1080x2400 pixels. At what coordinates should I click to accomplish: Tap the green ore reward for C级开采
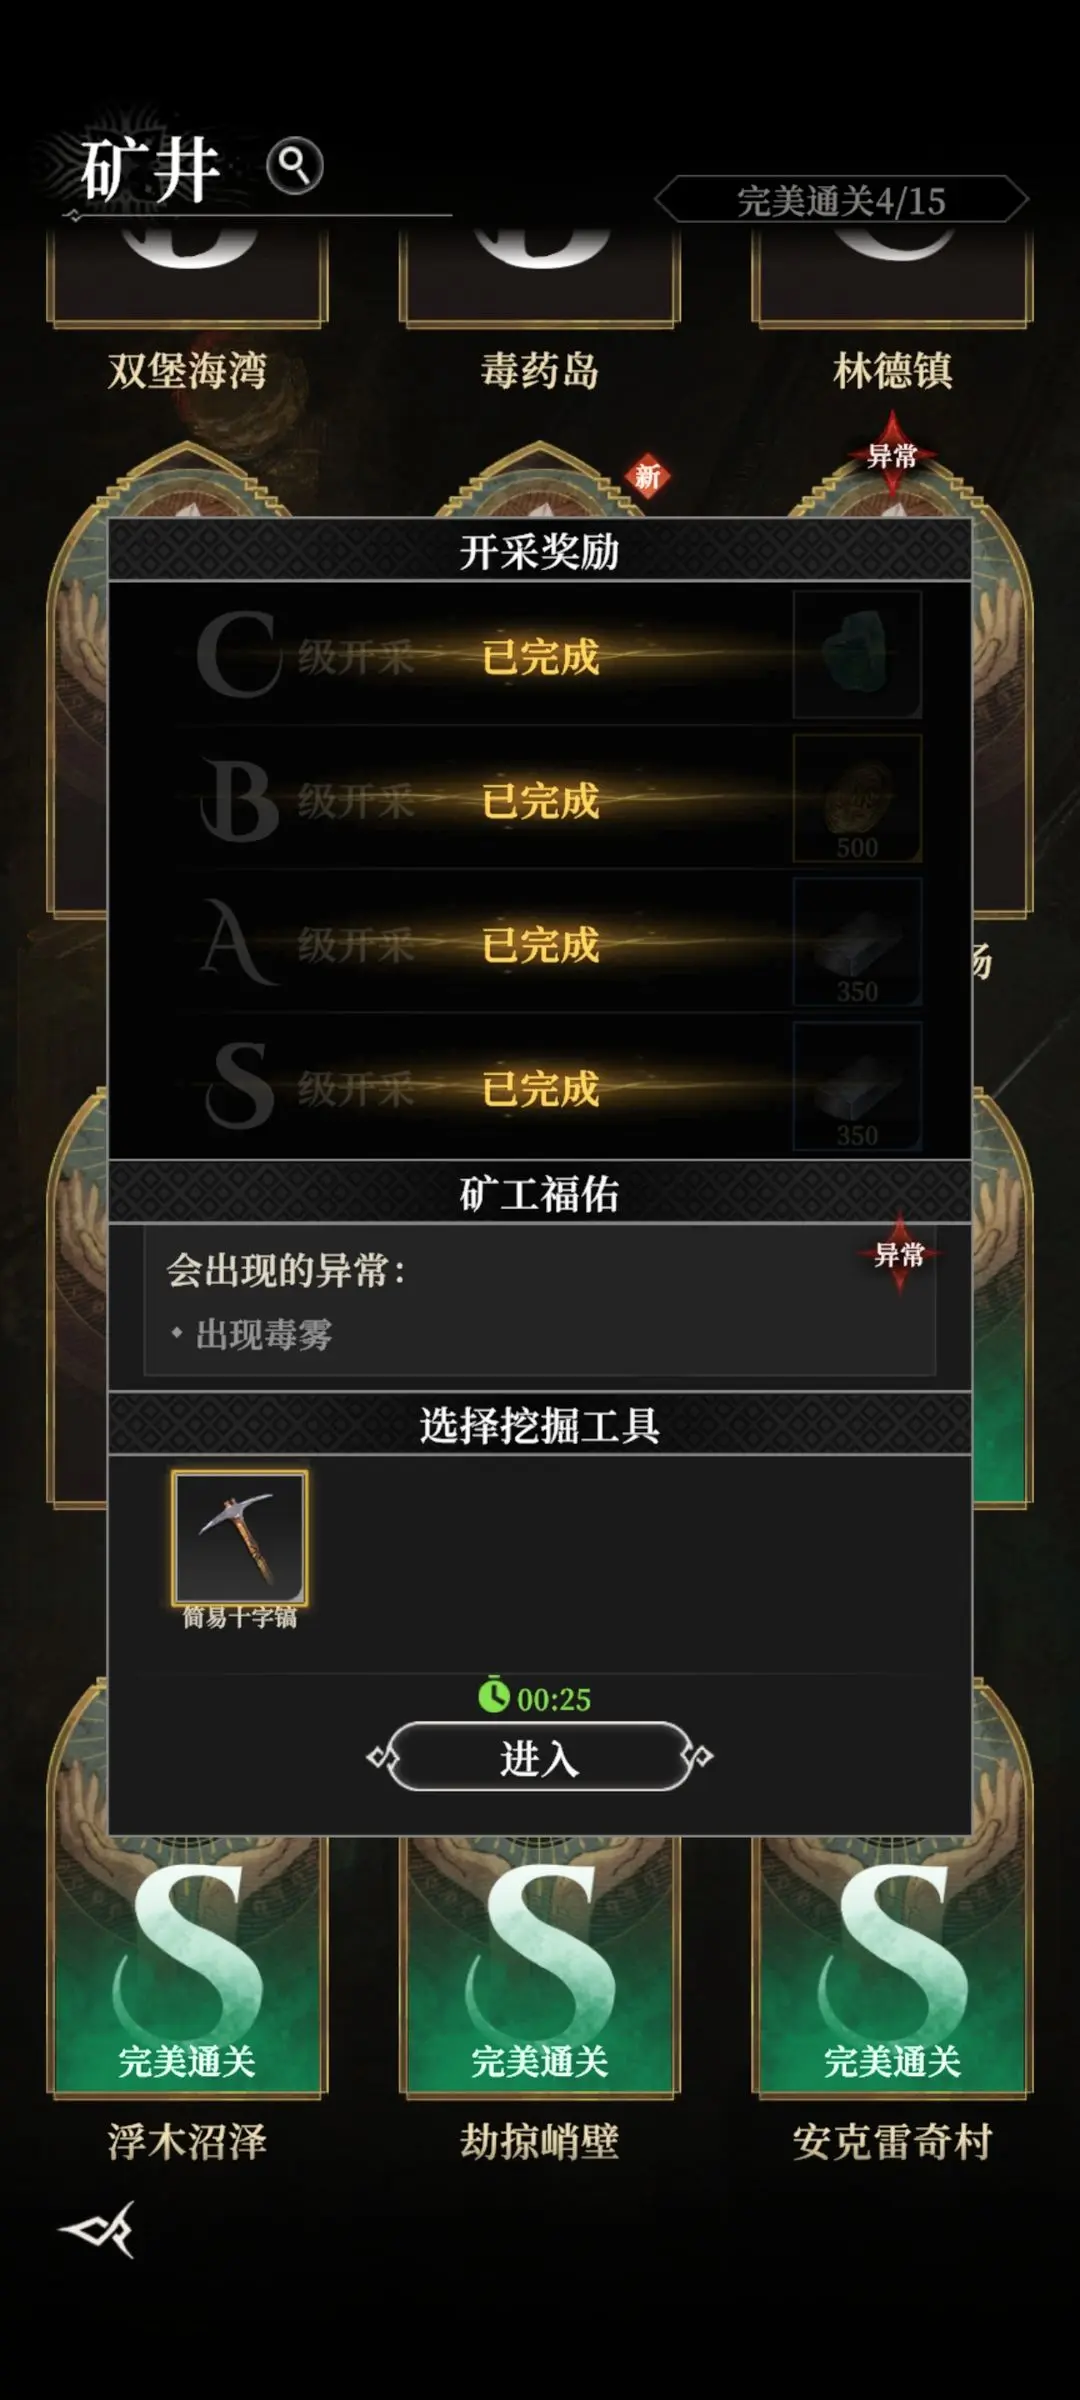(x=857, y=655)
